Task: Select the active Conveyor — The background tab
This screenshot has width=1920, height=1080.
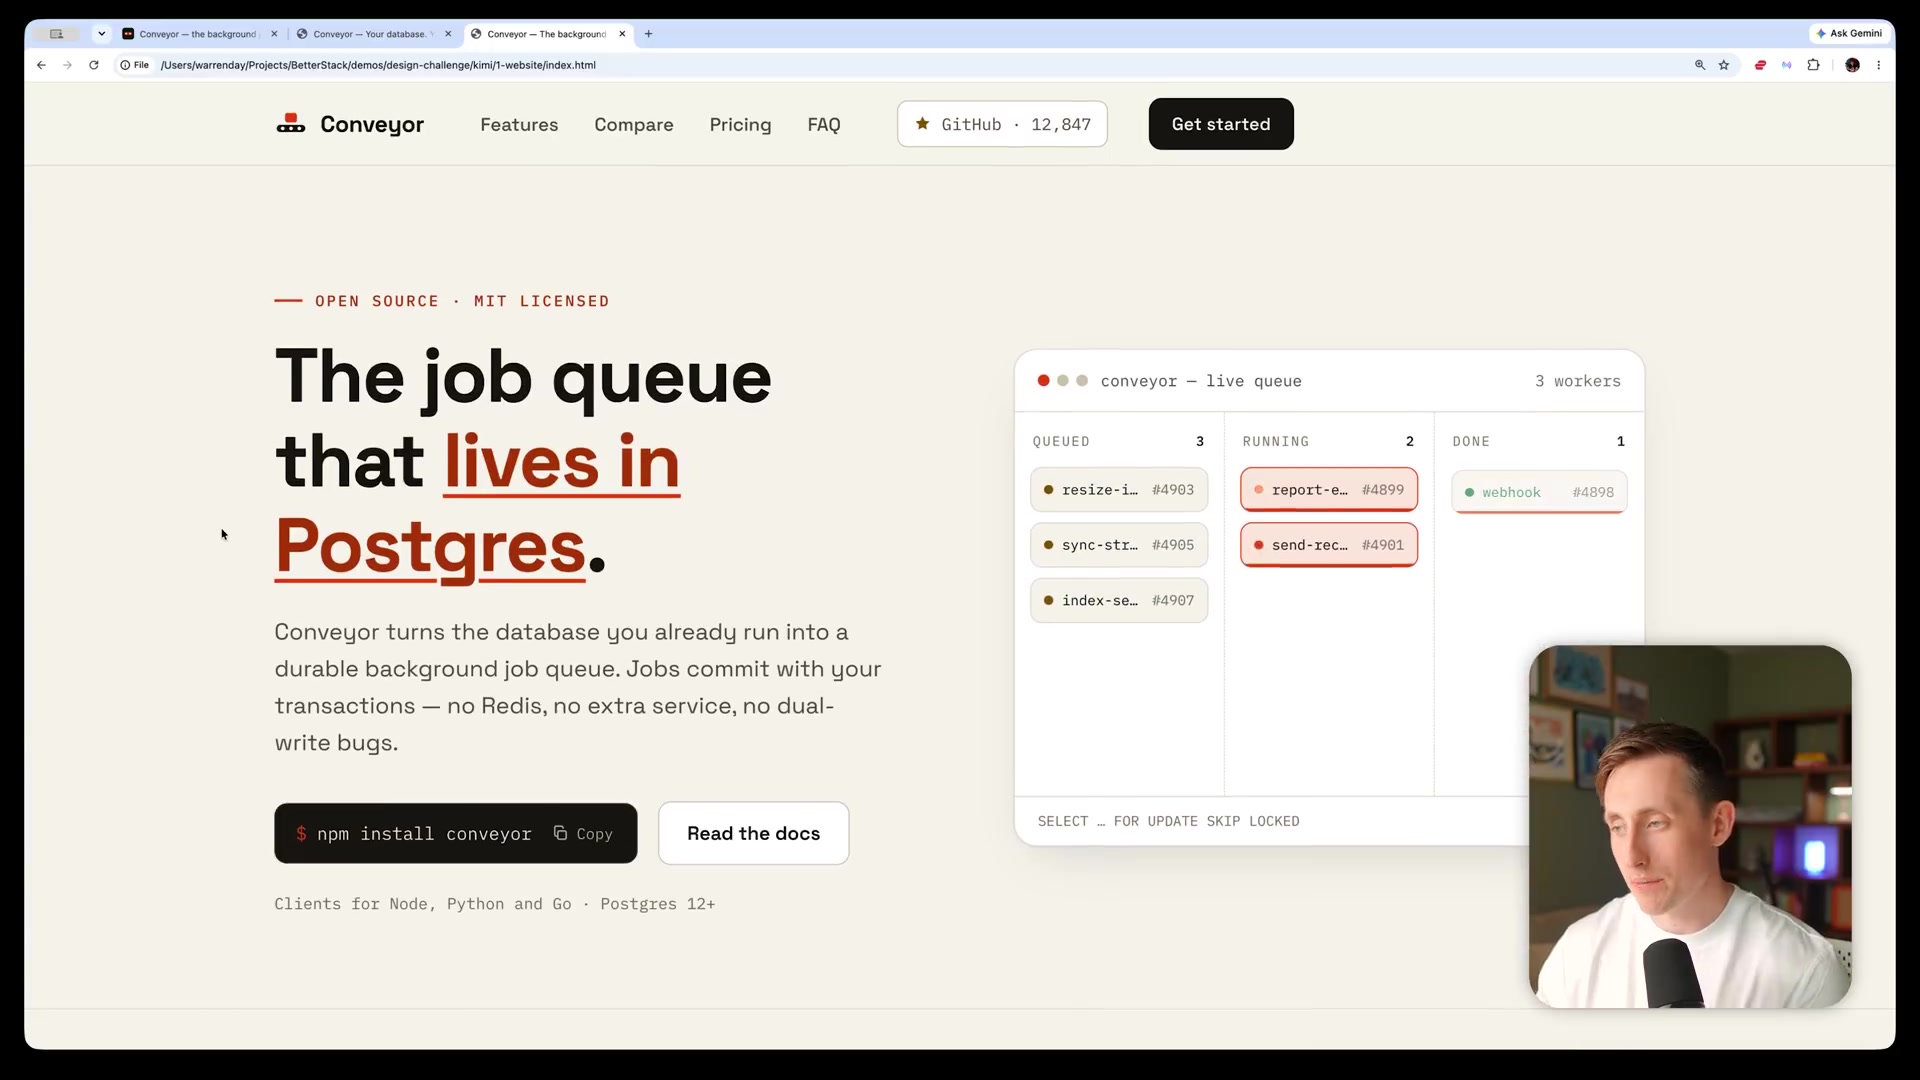Action: click(x=546, y=34)
